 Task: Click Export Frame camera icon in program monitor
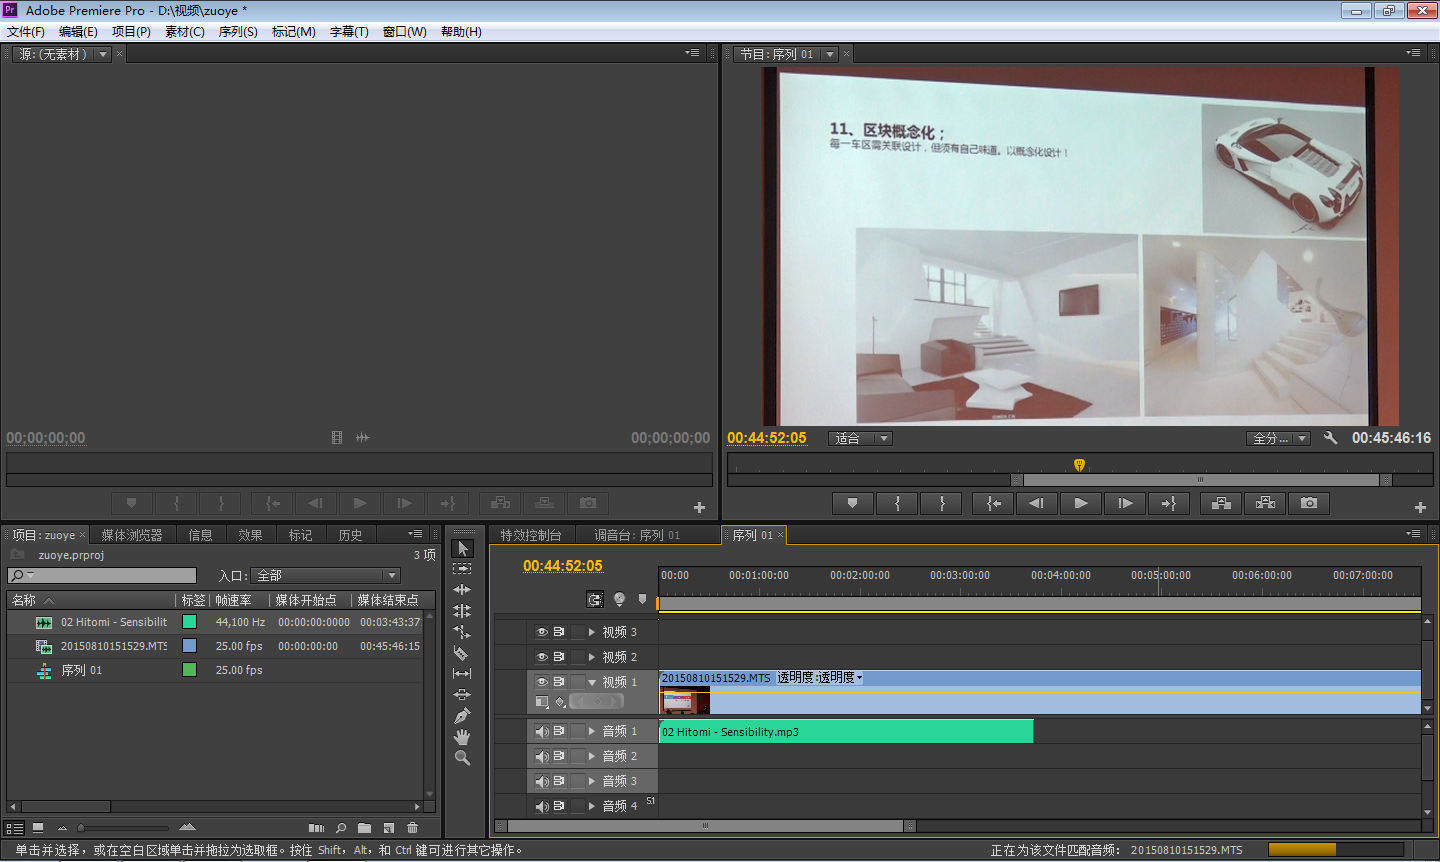coord(1309,503)
